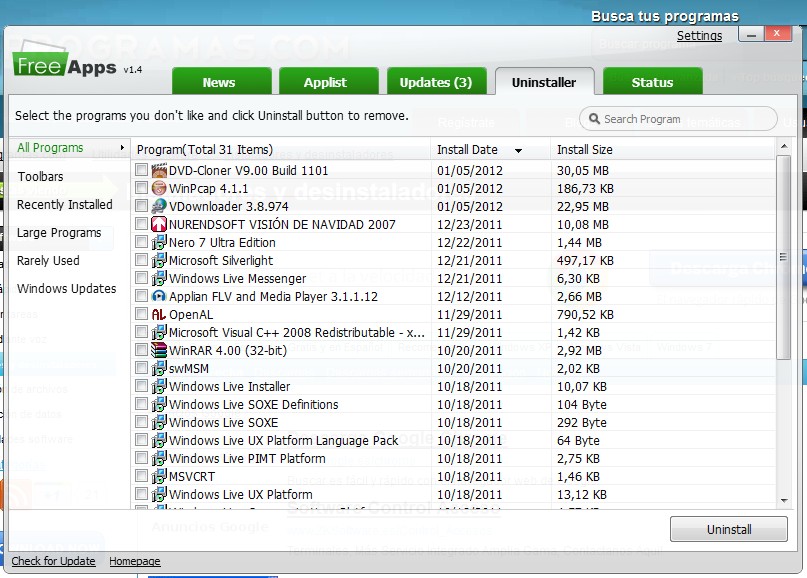Click the Nero 7 Ultra Edition icon

[x=159, y=242]
